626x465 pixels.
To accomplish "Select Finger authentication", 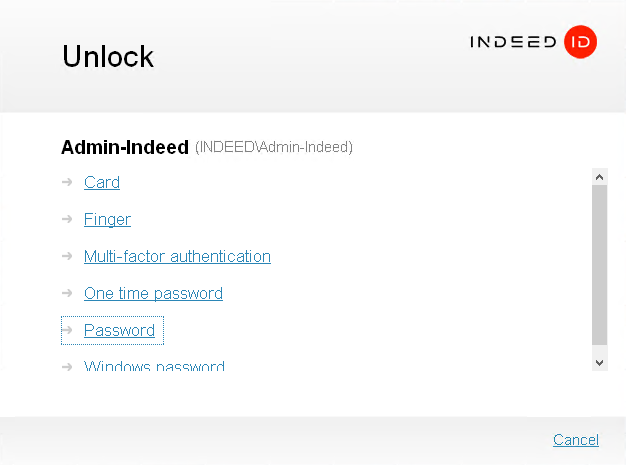I will click(x=107, y=219).
